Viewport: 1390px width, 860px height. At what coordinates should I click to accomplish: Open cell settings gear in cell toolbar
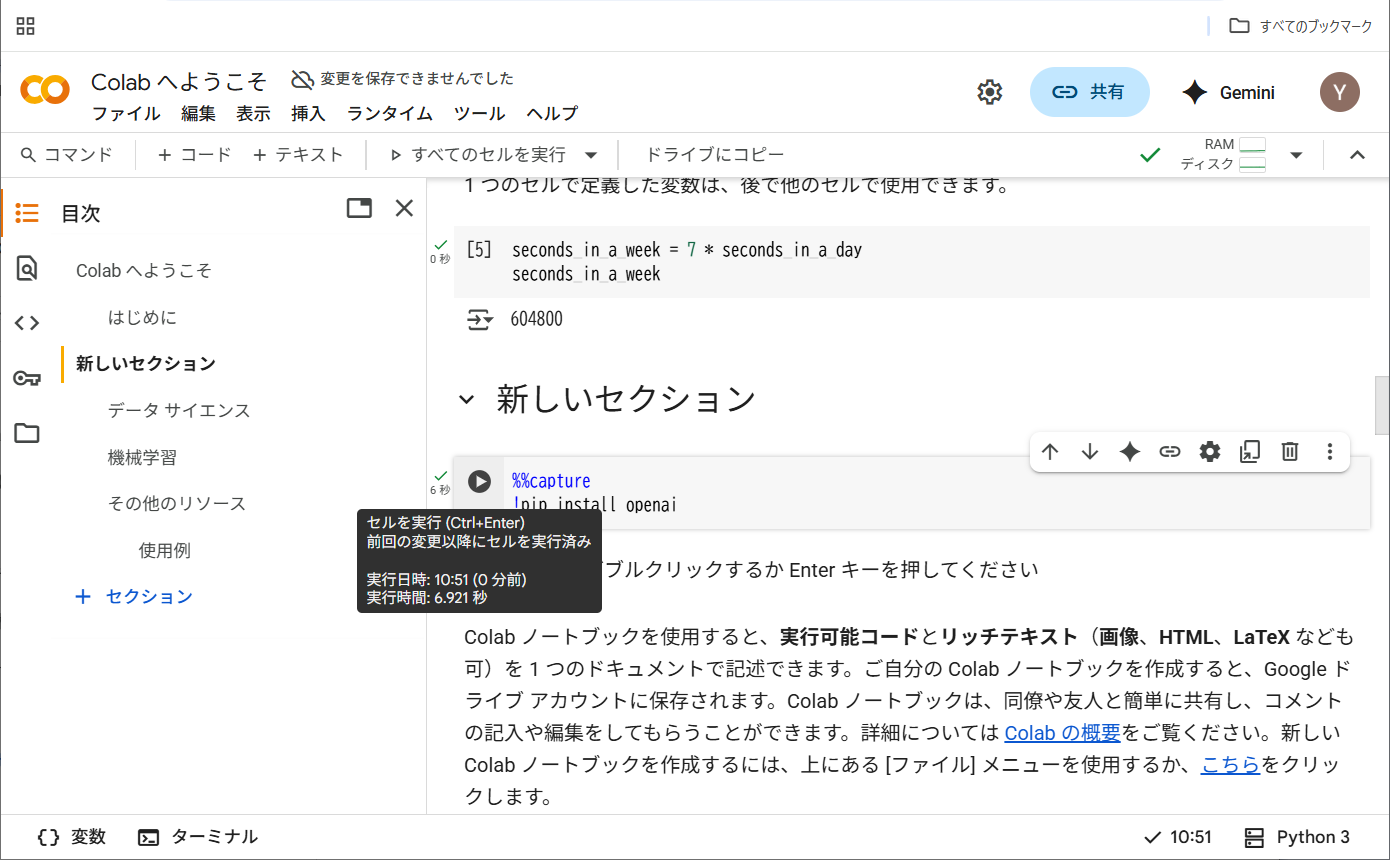click(x=1210, y=452)
